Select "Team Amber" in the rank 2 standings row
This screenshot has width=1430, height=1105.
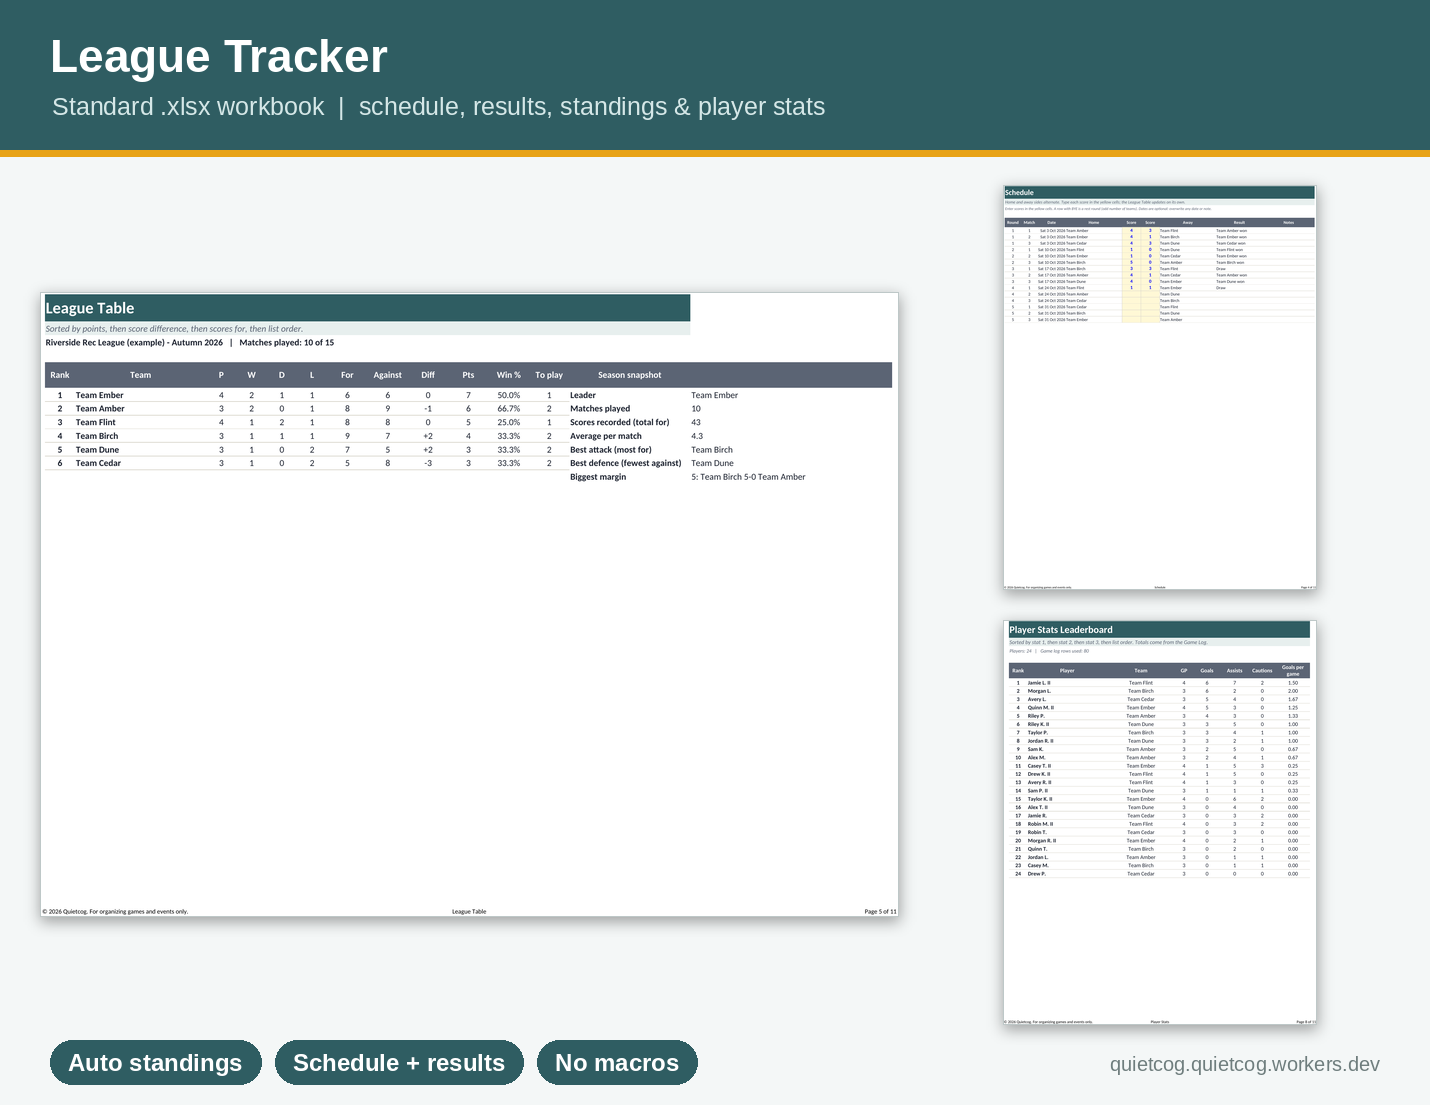click(x=100, y=409)
